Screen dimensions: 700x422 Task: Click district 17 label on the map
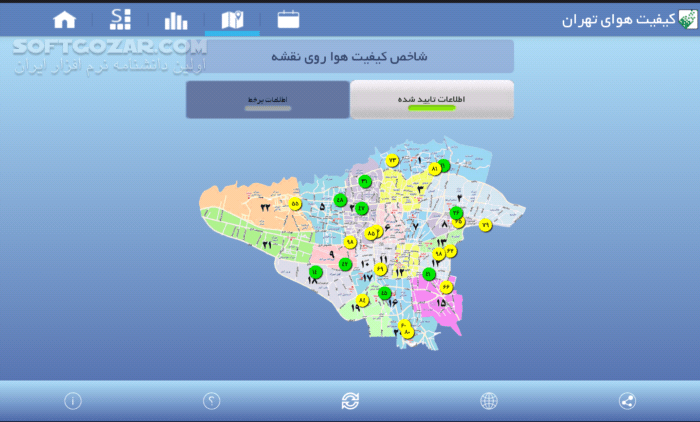pos(367,278)
